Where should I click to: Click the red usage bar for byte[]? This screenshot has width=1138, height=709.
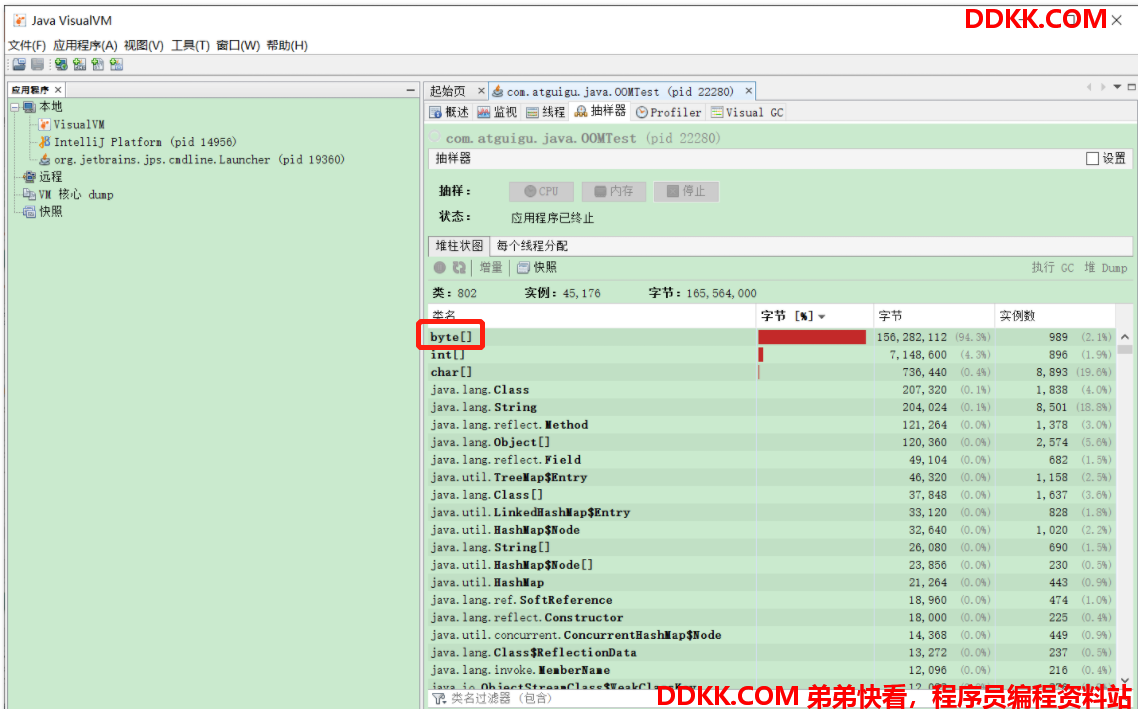[812, 337]
